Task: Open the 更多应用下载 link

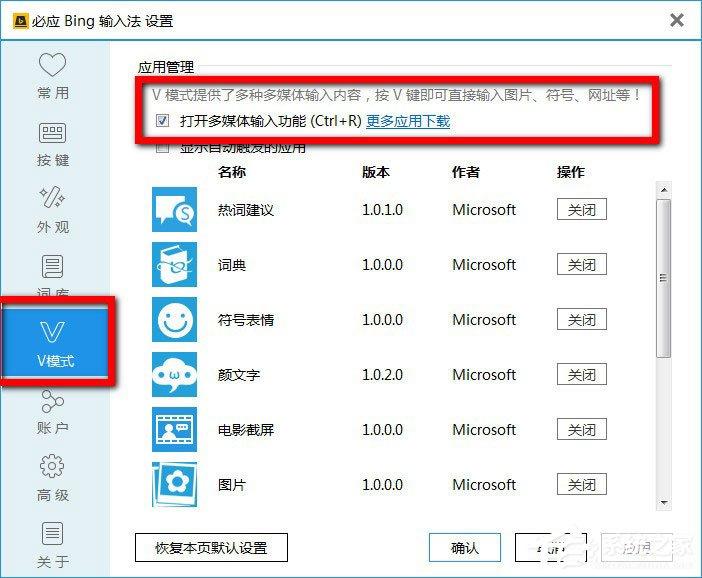Action: pyautogui.click(x=408, y=121)
